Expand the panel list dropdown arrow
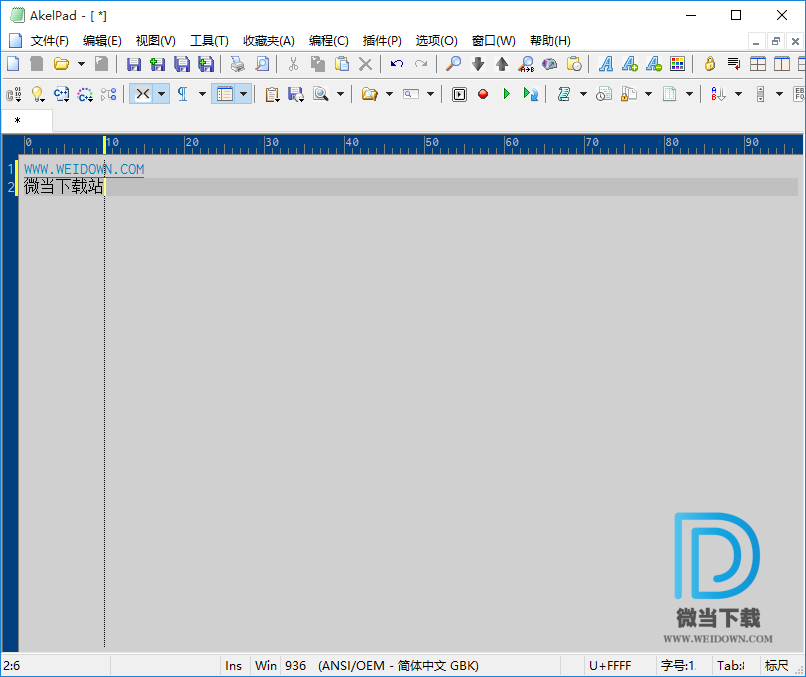 [x=244, y=94]
